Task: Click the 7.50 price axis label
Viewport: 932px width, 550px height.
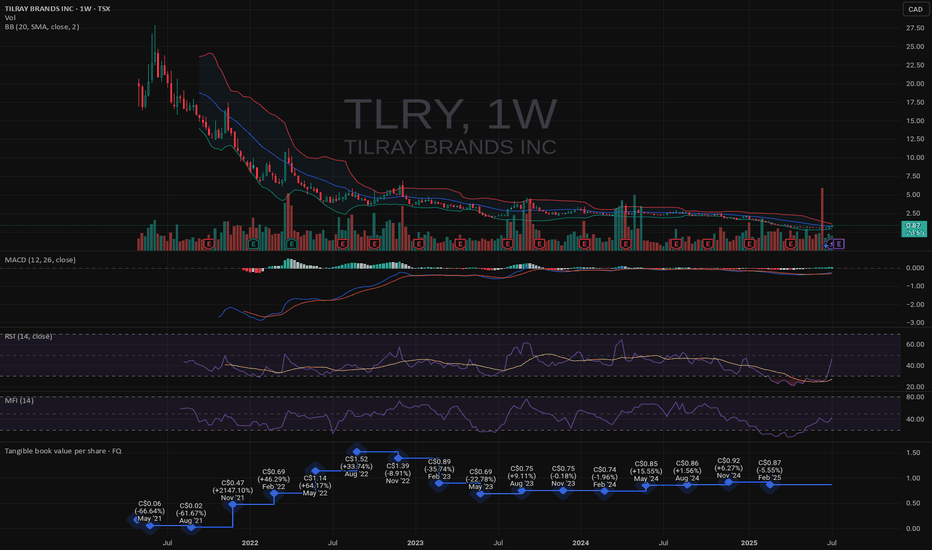Action: 915,176
